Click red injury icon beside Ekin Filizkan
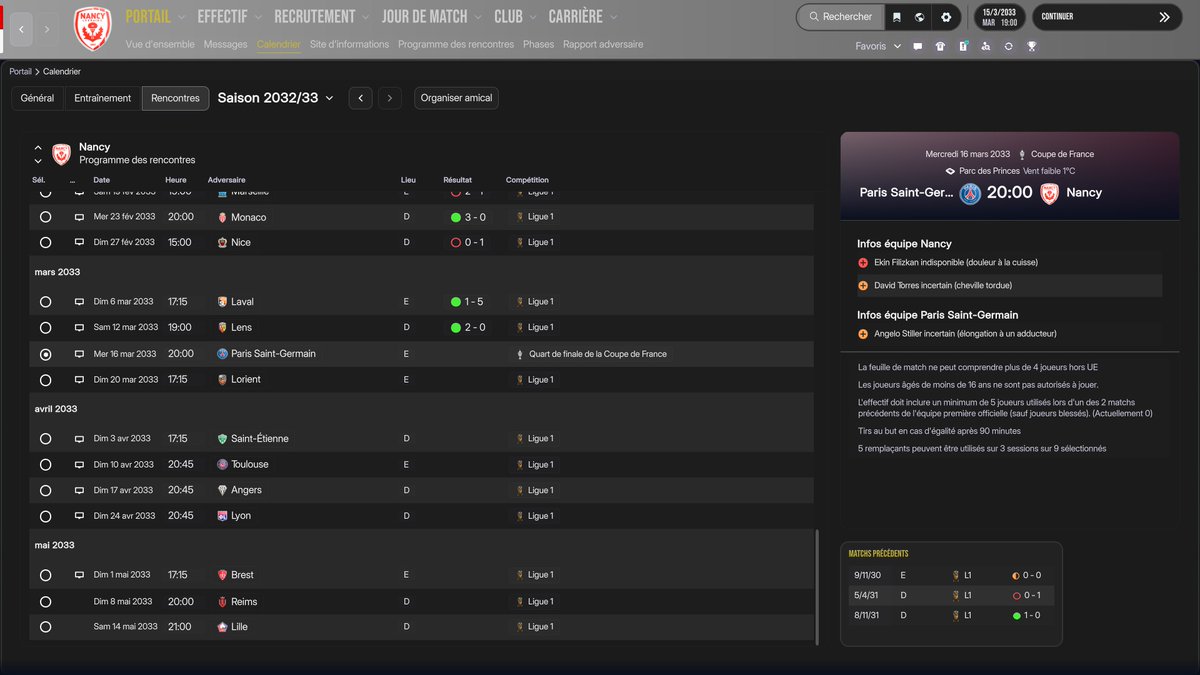This screenshot has width=1200, height=675. (x=863, y=263)
